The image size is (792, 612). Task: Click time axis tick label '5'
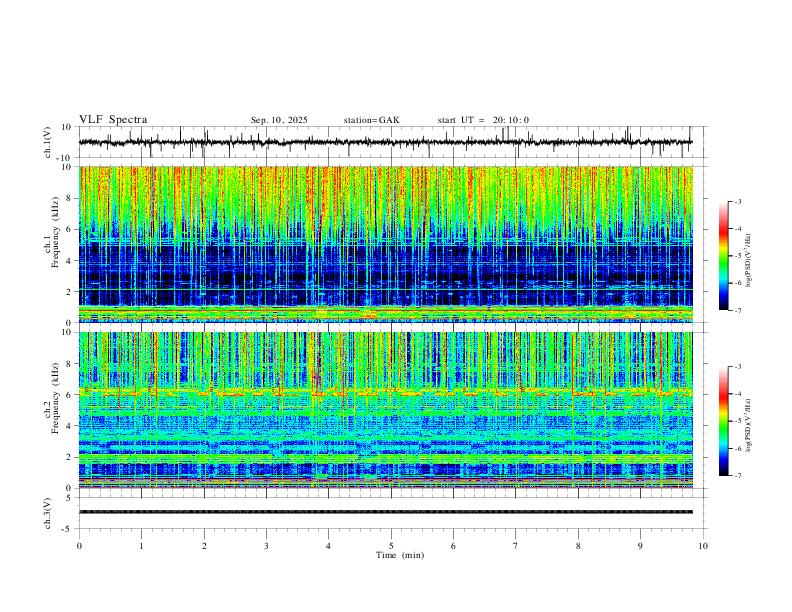coord(391,546)
